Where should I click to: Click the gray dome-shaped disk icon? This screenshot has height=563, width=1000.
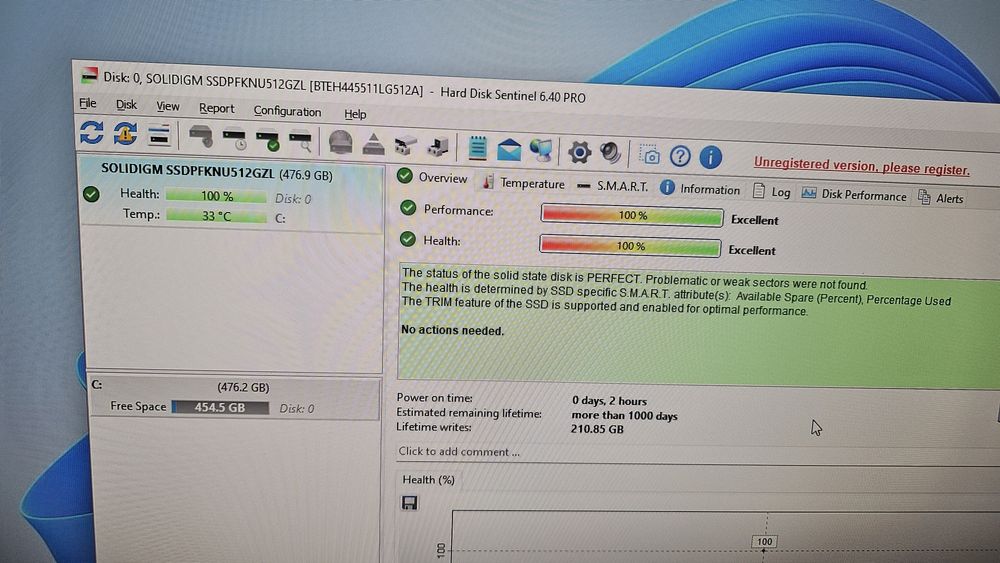(x=341, y=142)
